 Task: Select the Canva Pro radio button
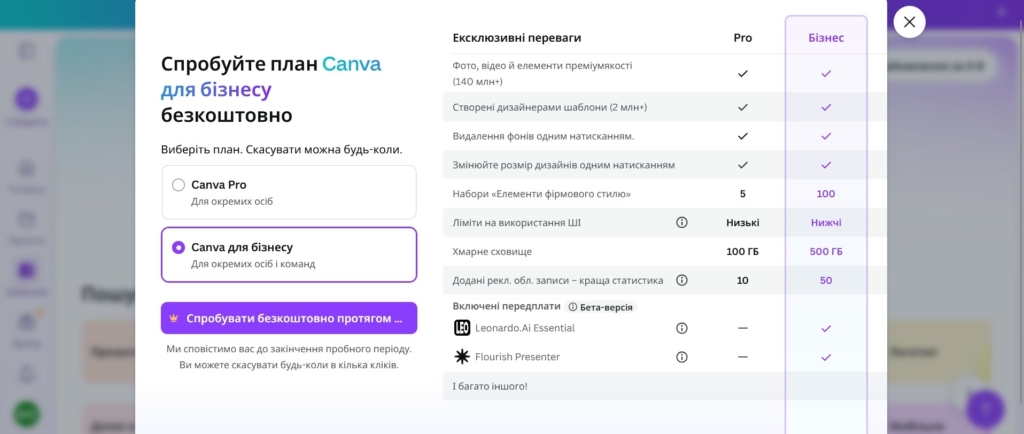pos(178,185)
